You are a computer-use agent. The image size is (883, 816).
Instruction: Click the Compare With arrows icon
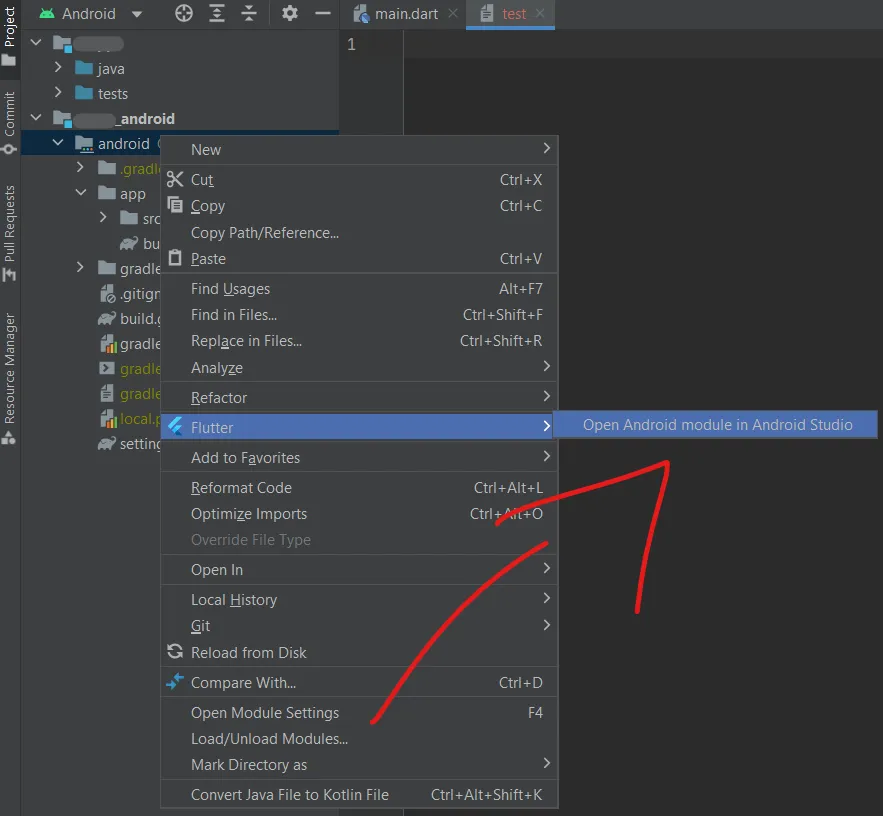click(x=175, y=681)
